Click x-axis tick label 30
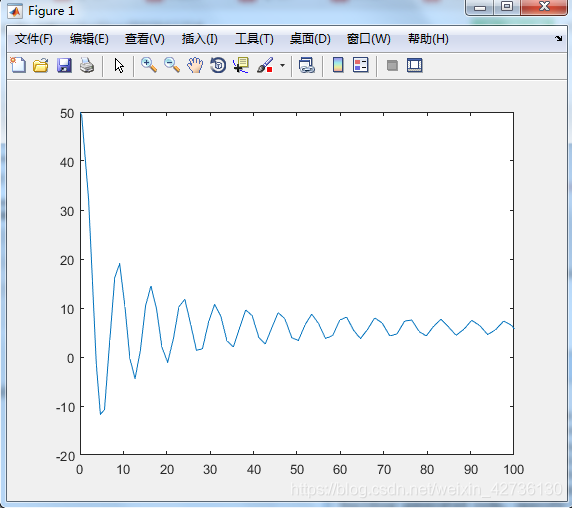572x508 pixels. 210,469
